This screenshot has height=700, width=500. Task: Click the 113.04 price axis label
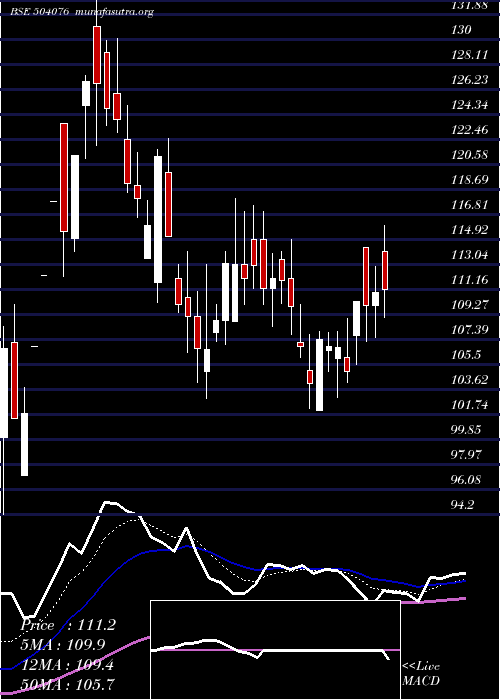468,255
